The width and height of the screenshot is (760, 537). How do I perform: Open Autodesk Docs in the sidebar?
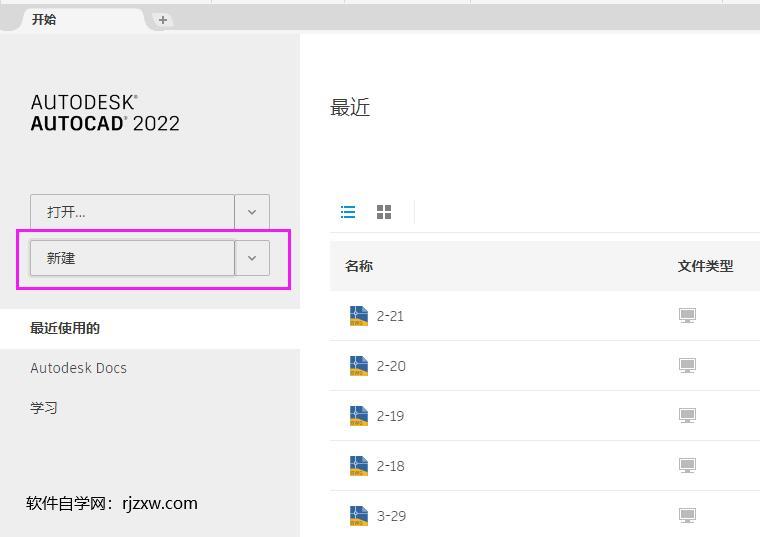tap(79, 368)
